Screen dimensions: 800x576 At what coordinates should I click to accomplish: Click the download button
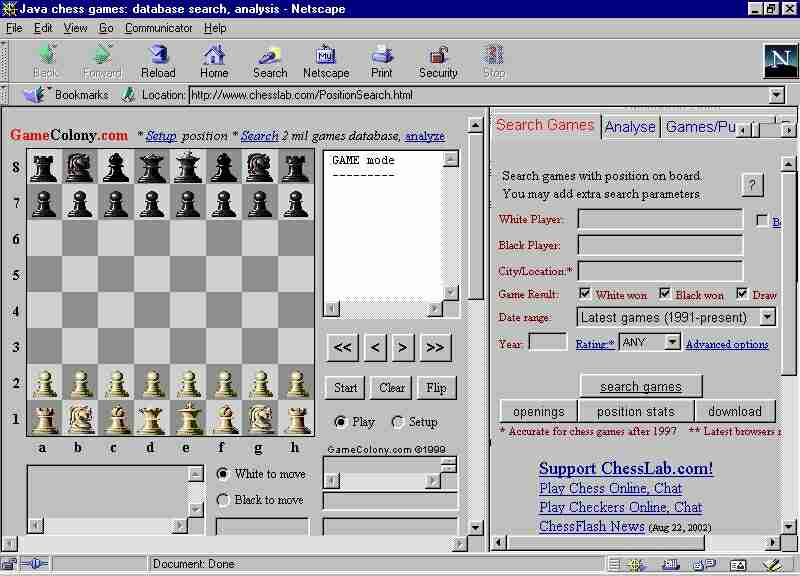(735, 411)
